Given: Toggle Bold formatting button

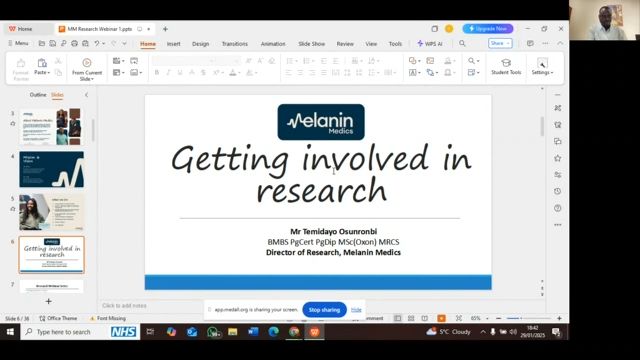Looking at the screenshot, I should coord(157,73).
